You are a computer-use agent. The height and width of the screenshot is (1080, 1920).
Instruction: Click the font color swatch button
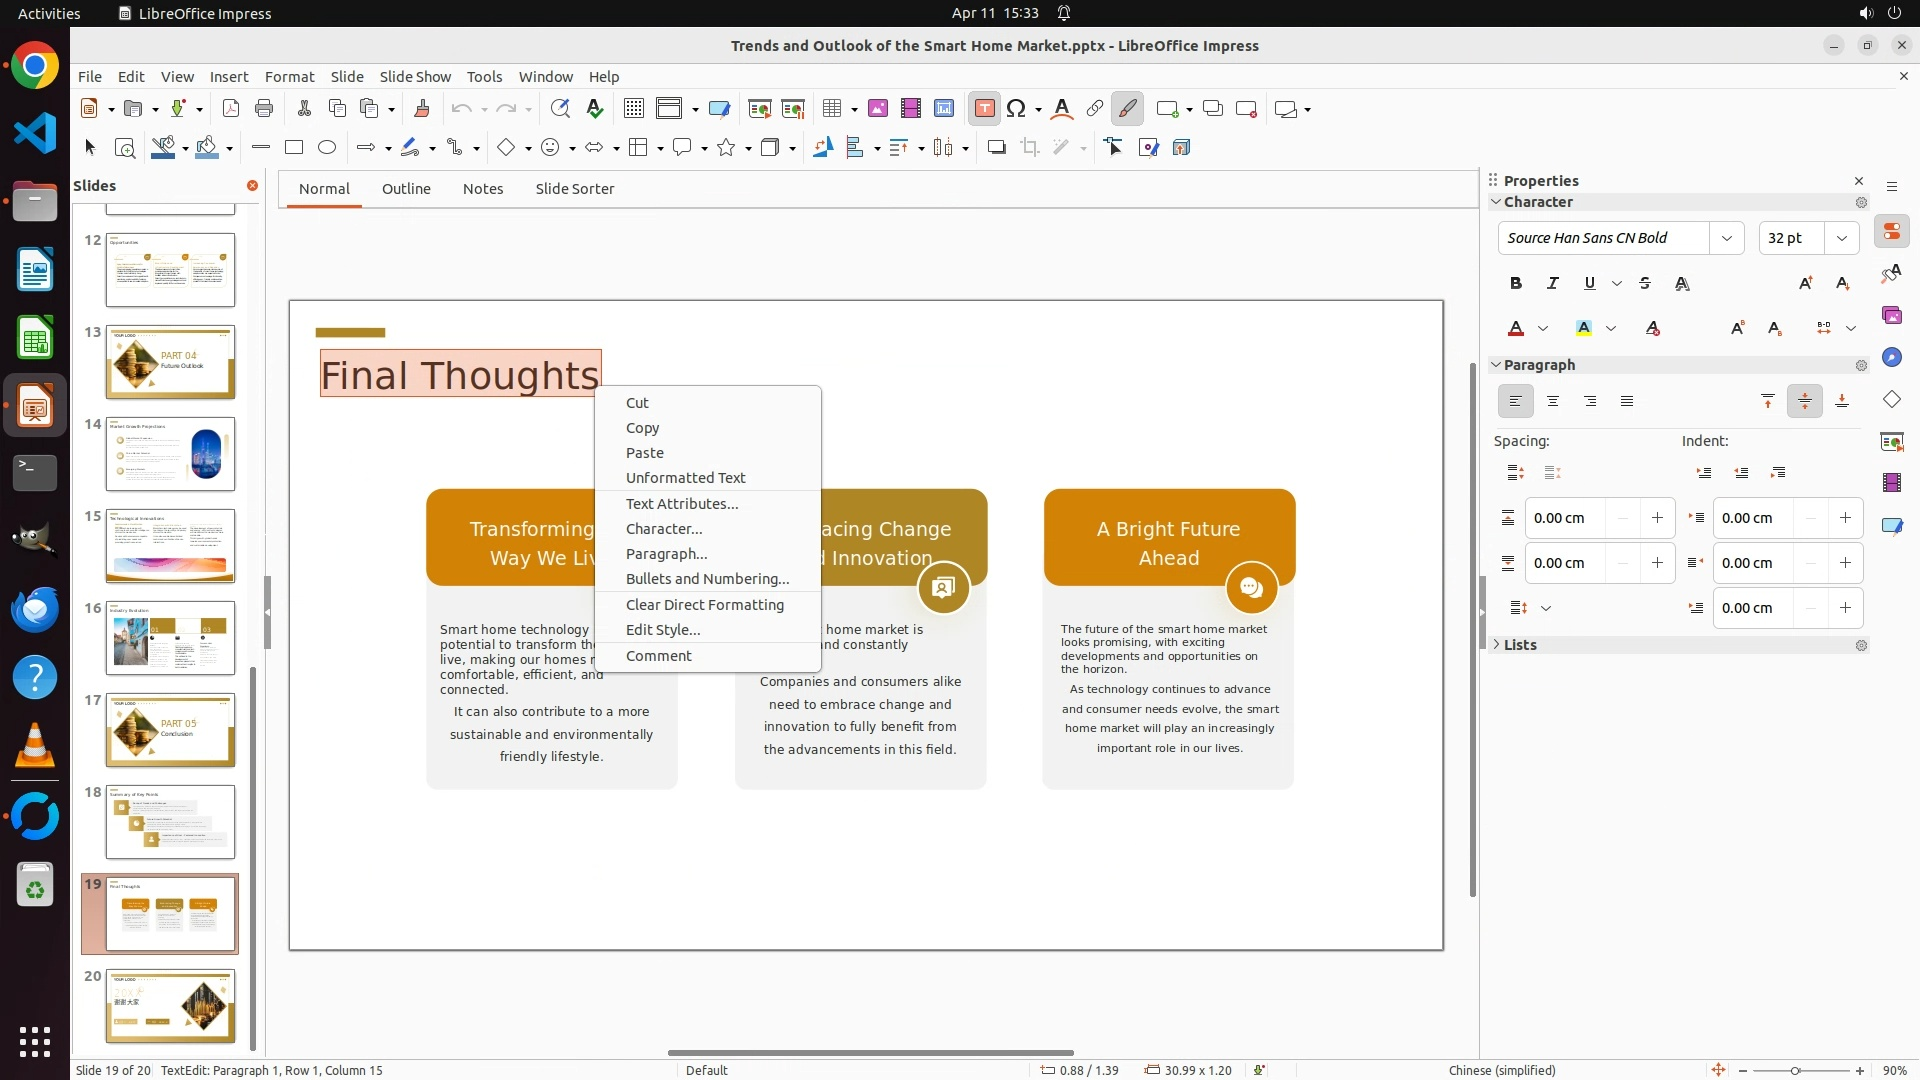[x=1516, y=329]
